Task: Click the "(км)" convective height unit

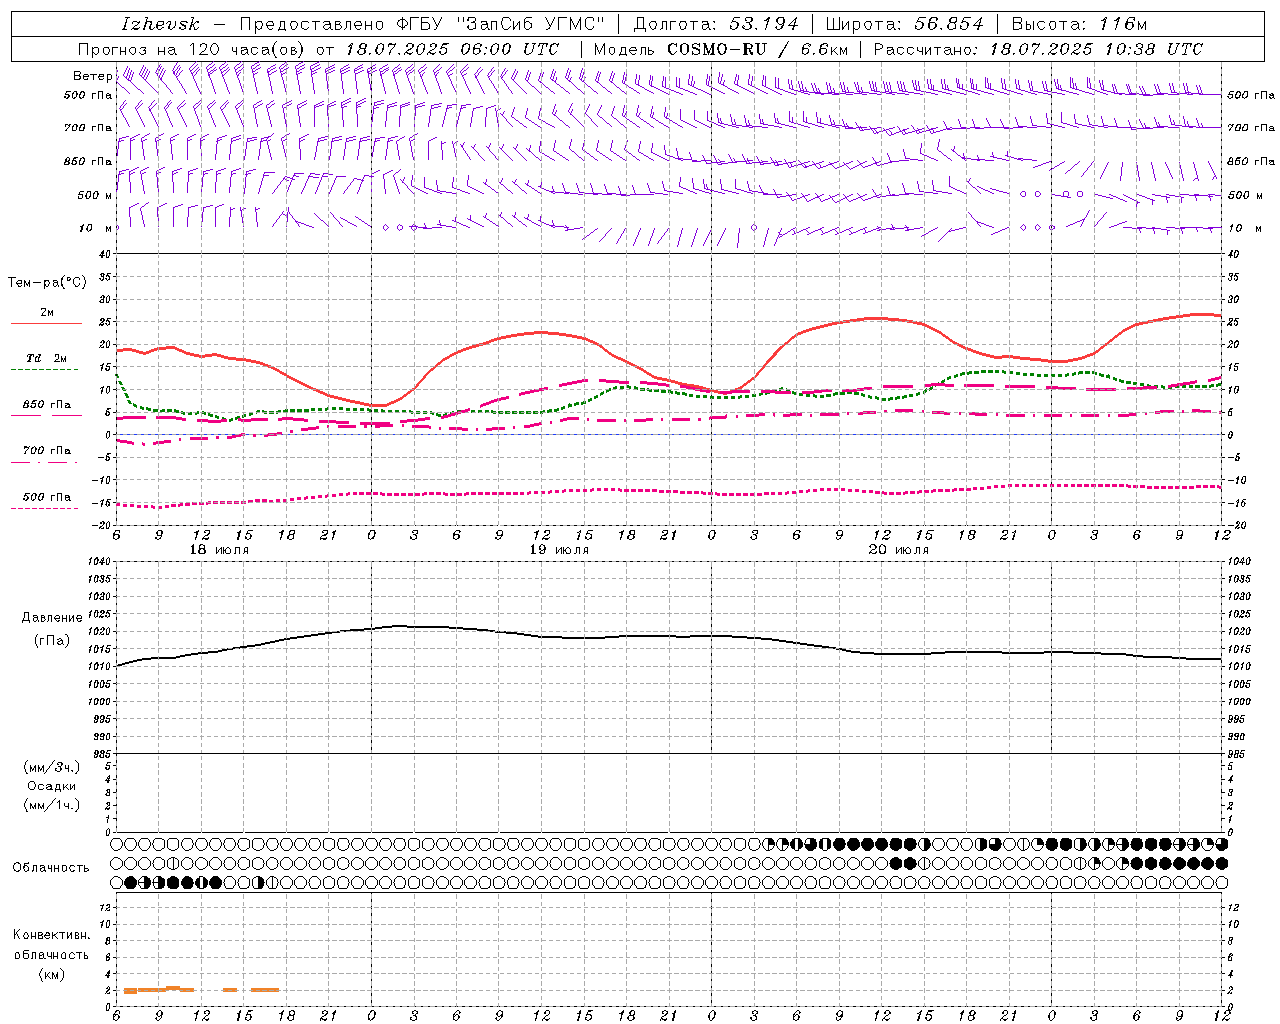Action: (52, 974)
